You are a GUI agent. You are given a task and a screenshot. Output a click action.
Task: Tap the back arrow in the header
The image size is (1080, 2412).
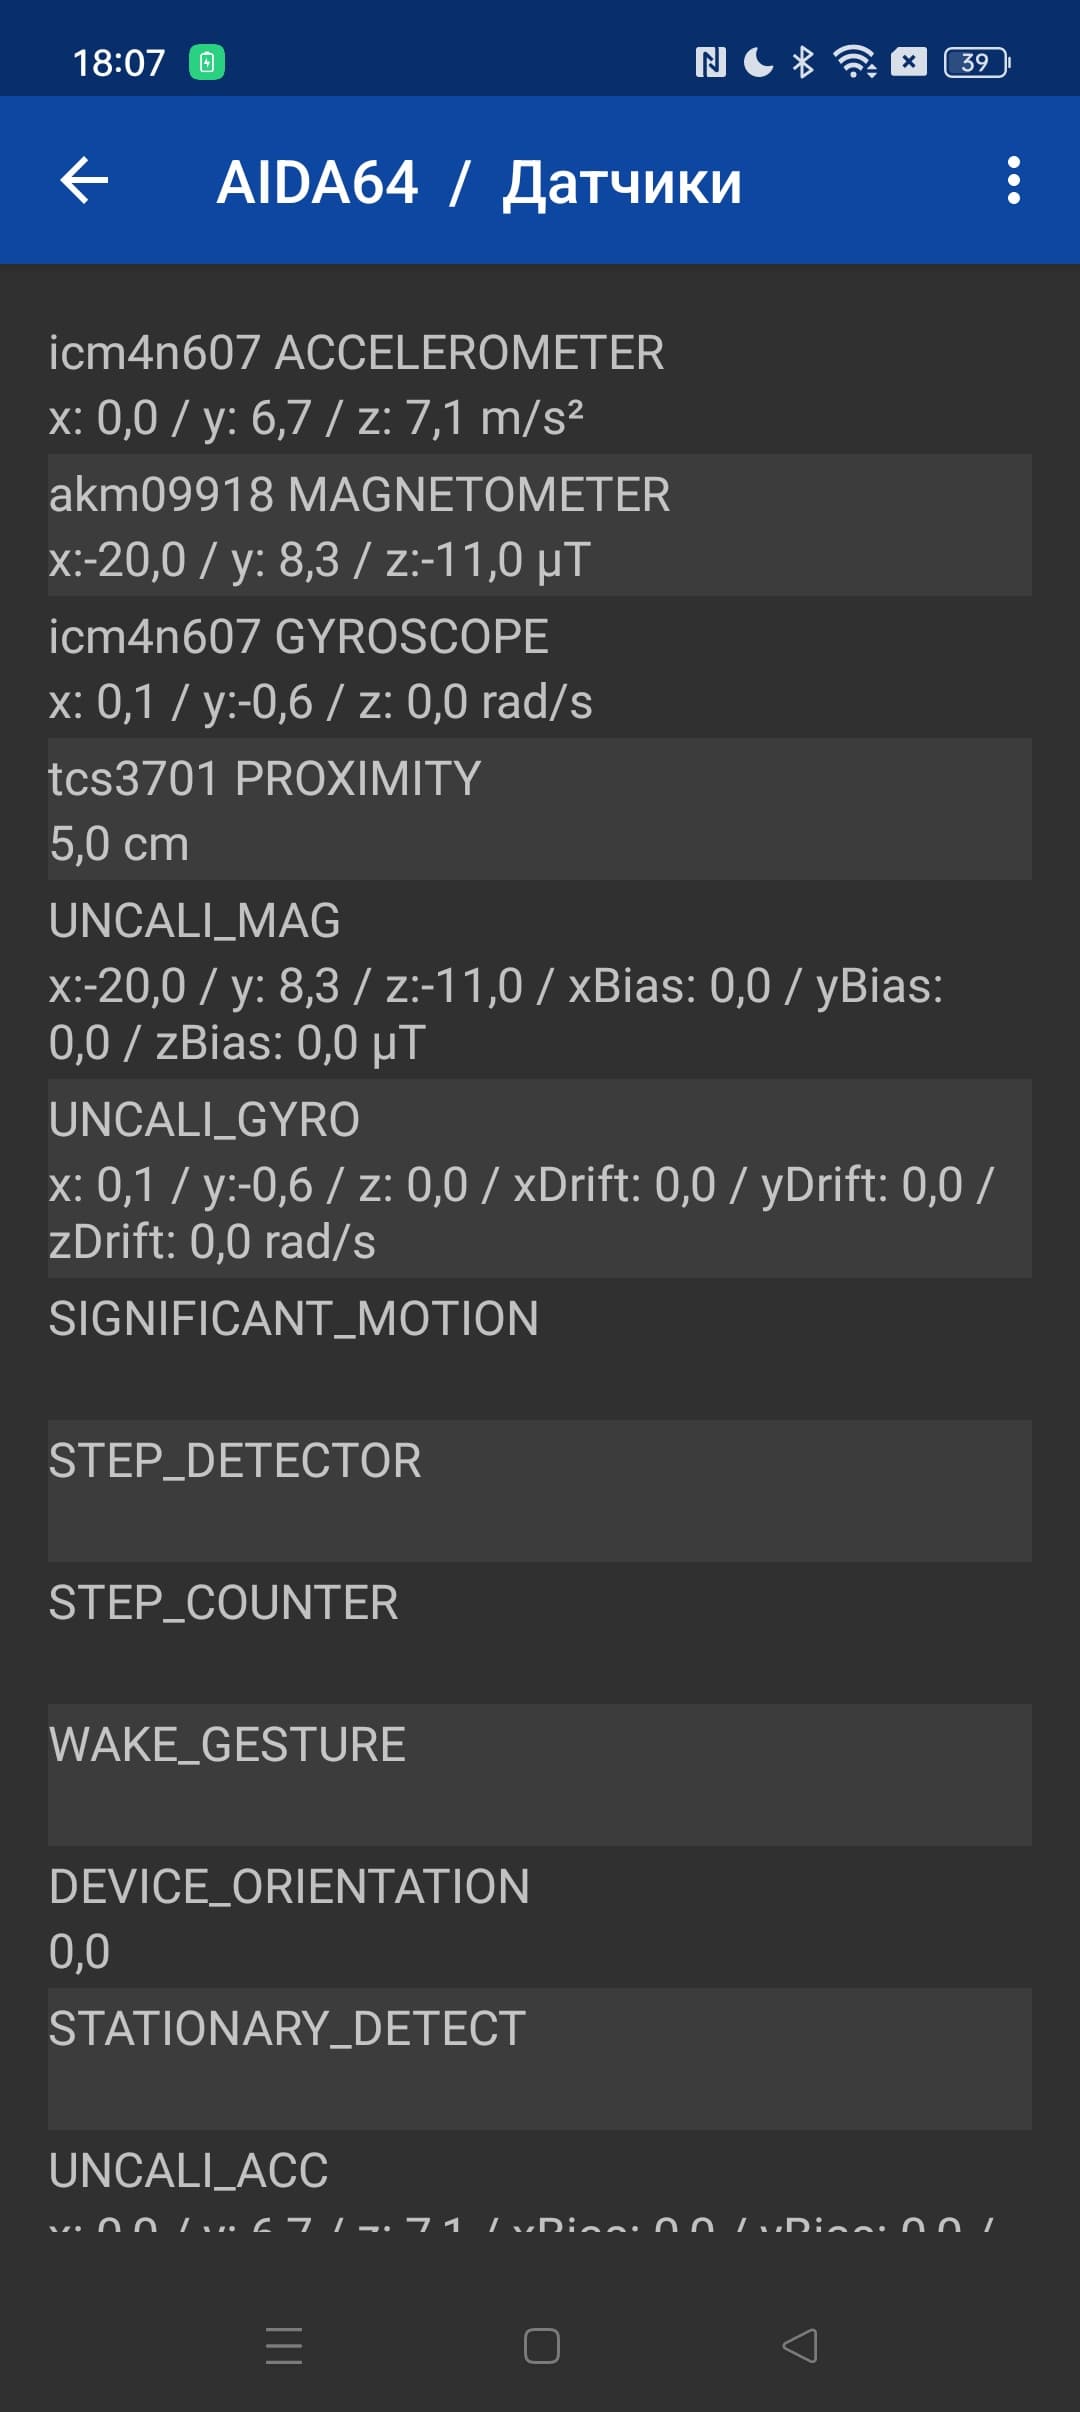[85, 181]
